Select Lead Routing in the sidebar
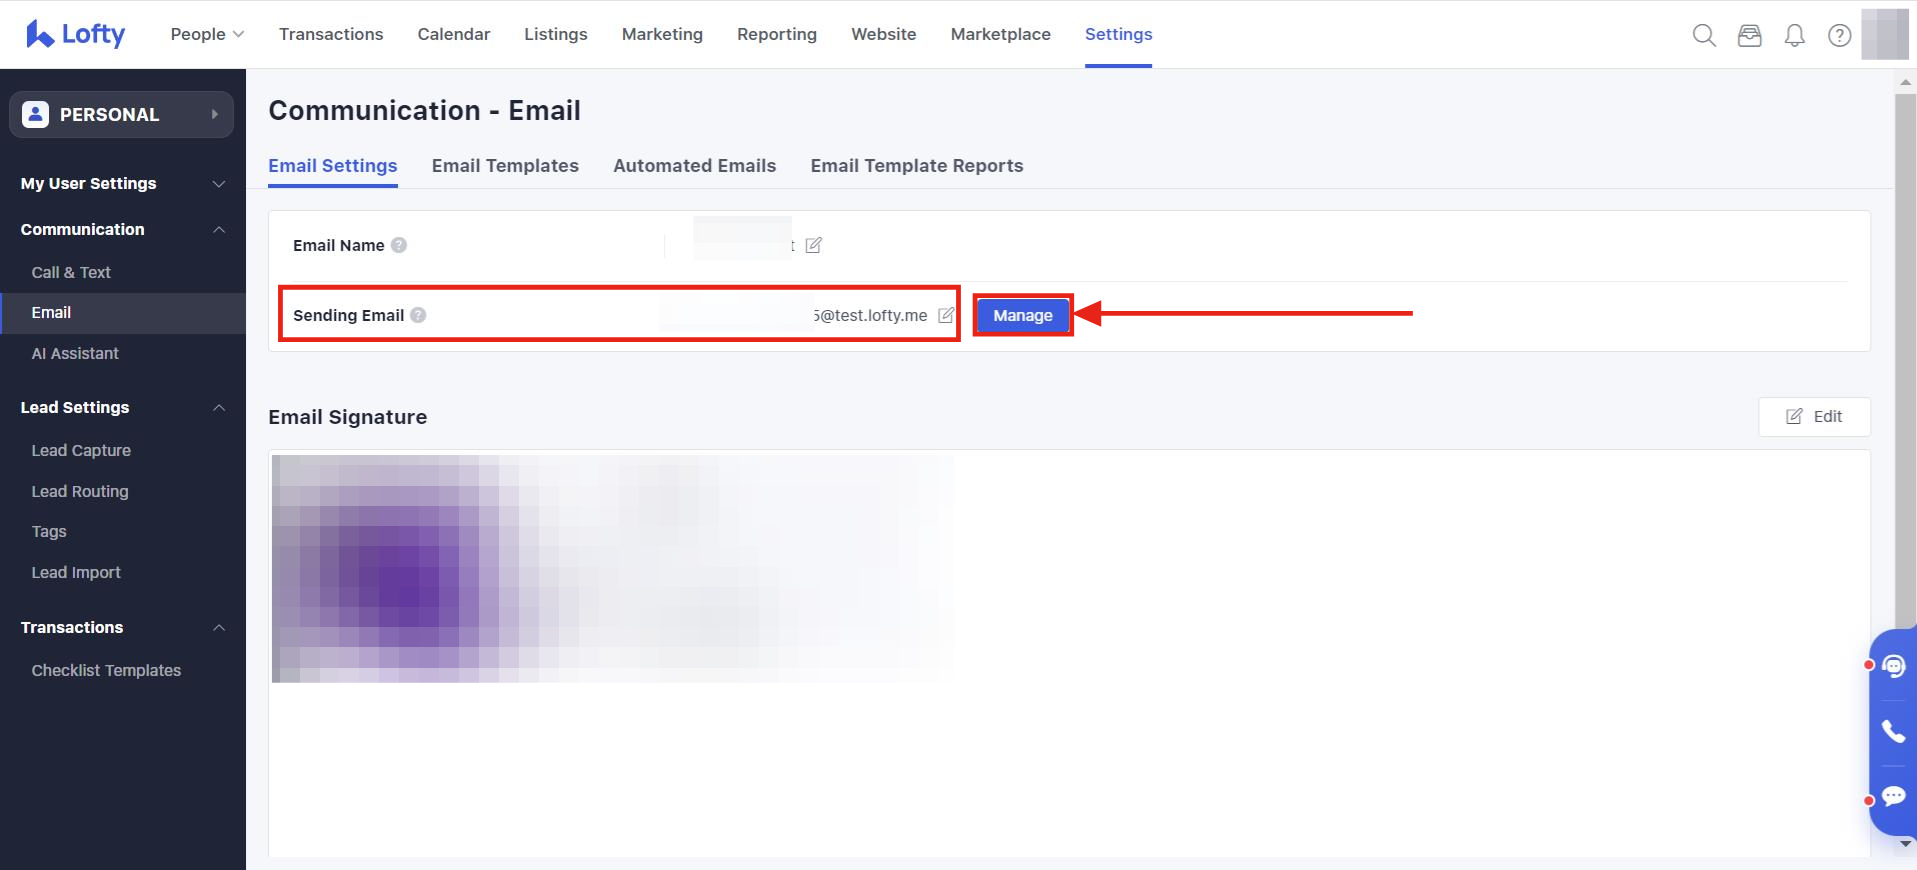Screen dimensions: 1917x870 coord(80,491)
